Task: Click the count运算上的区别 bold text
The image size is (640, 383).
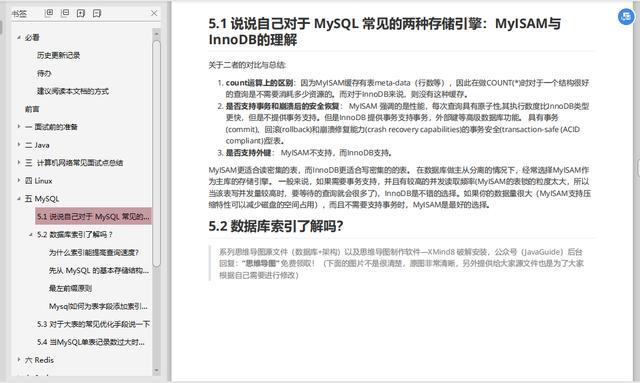Action: pos(259,83)
